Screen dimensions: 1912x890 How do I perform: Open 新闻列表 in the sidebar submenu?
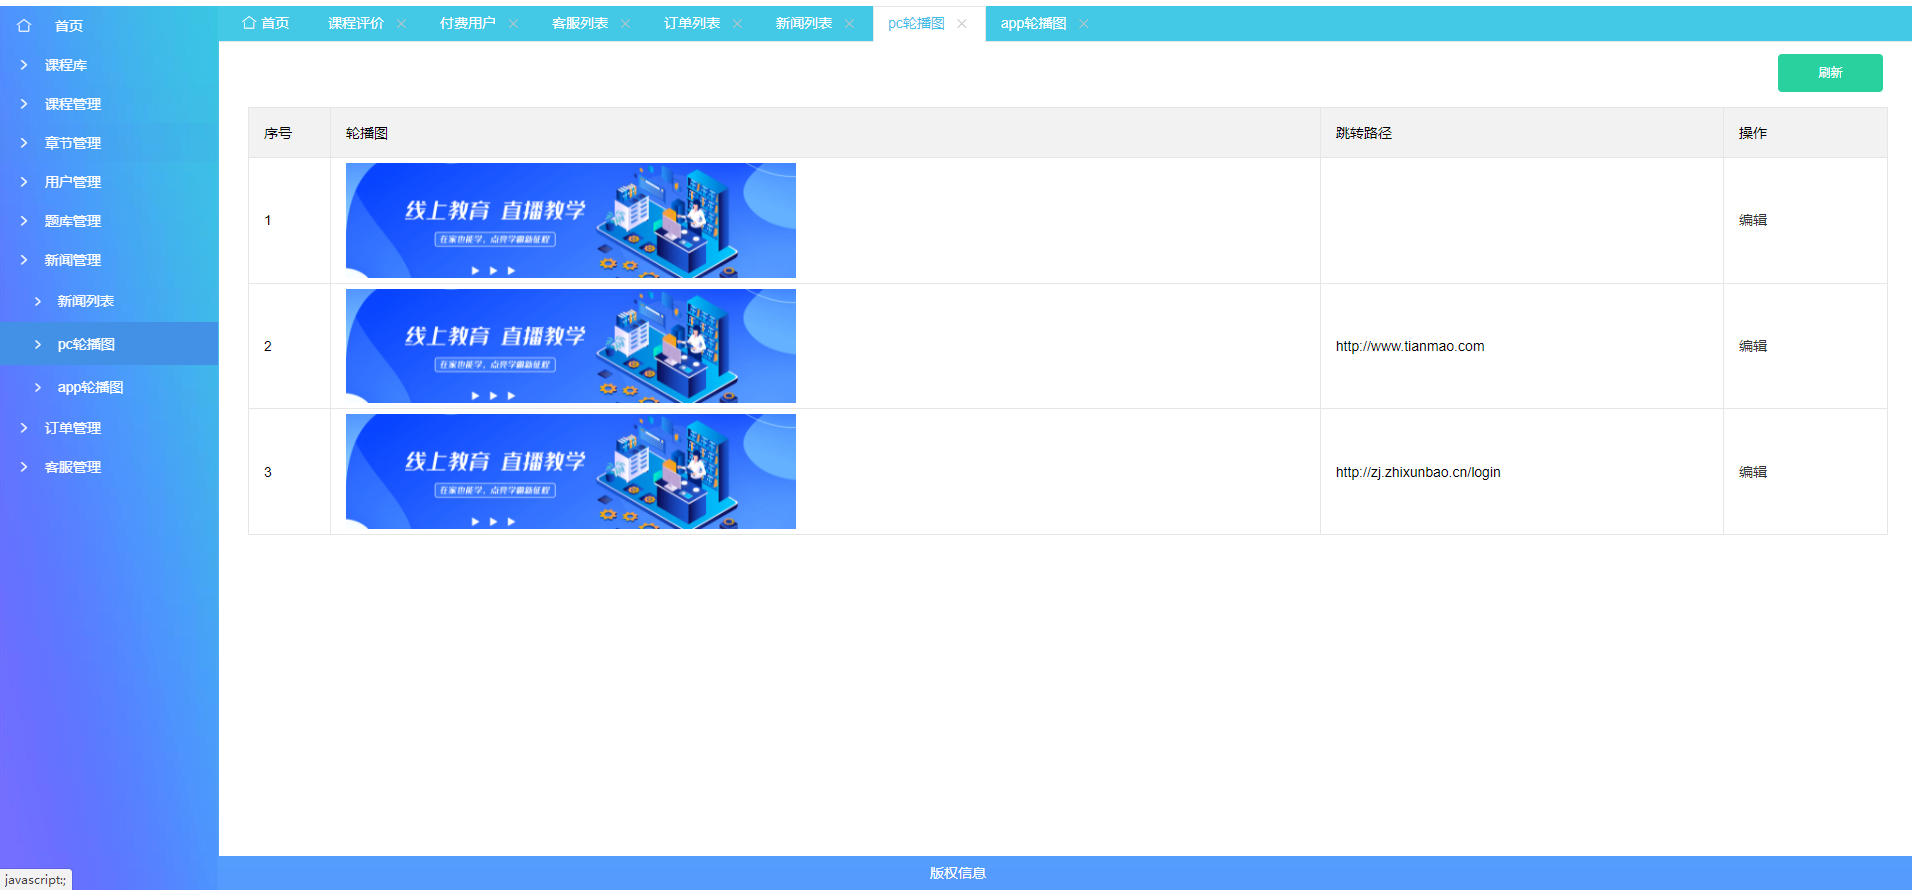[x=85, y=301]
